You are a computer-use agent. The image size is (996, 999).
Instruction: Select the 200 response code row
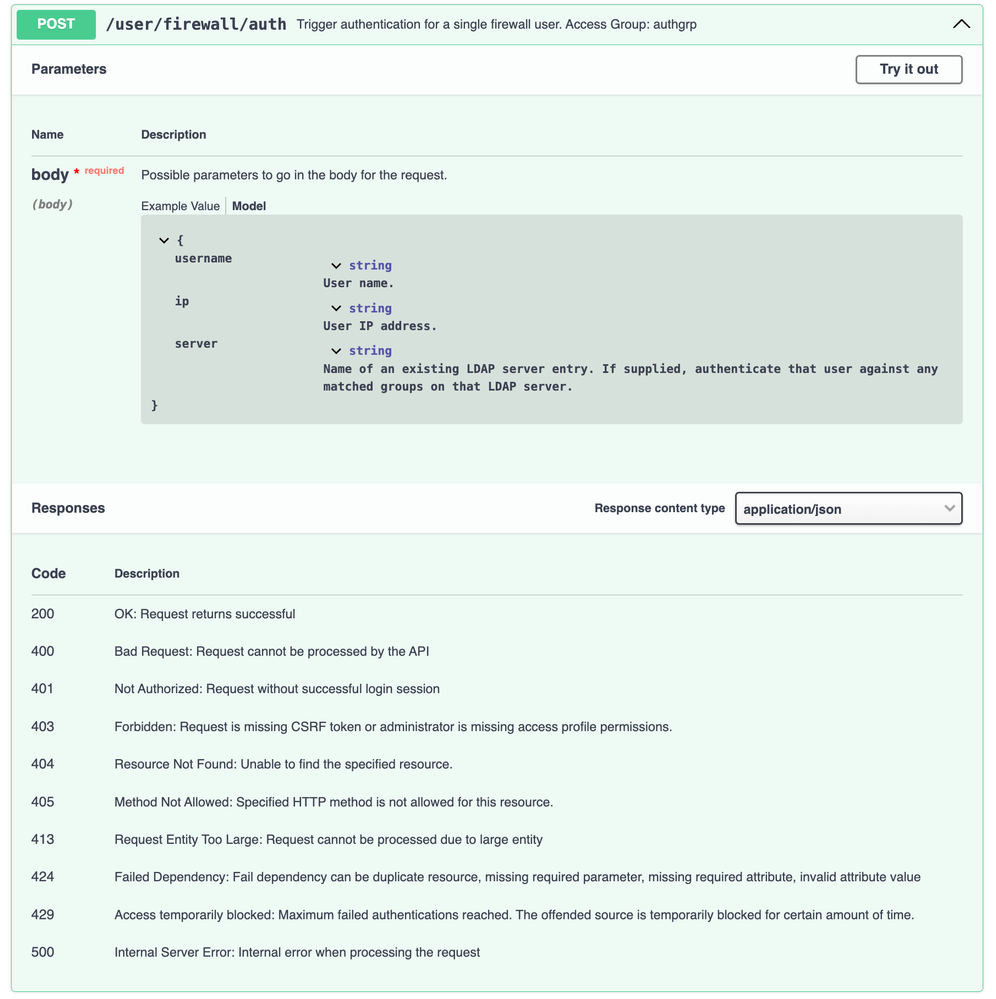click(x=43, y=614)
